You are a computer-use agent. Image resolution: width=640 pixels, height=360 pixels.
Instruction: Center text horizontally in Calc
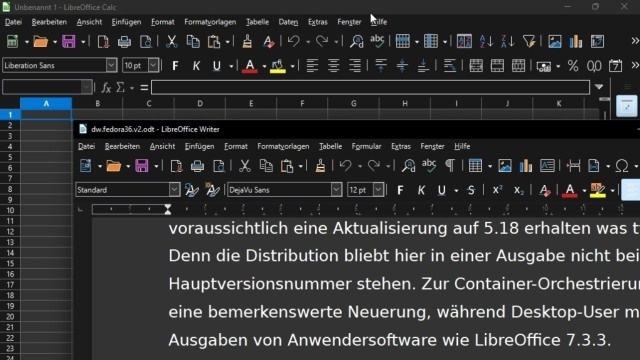pyautogui.click(x=333, y=66)
